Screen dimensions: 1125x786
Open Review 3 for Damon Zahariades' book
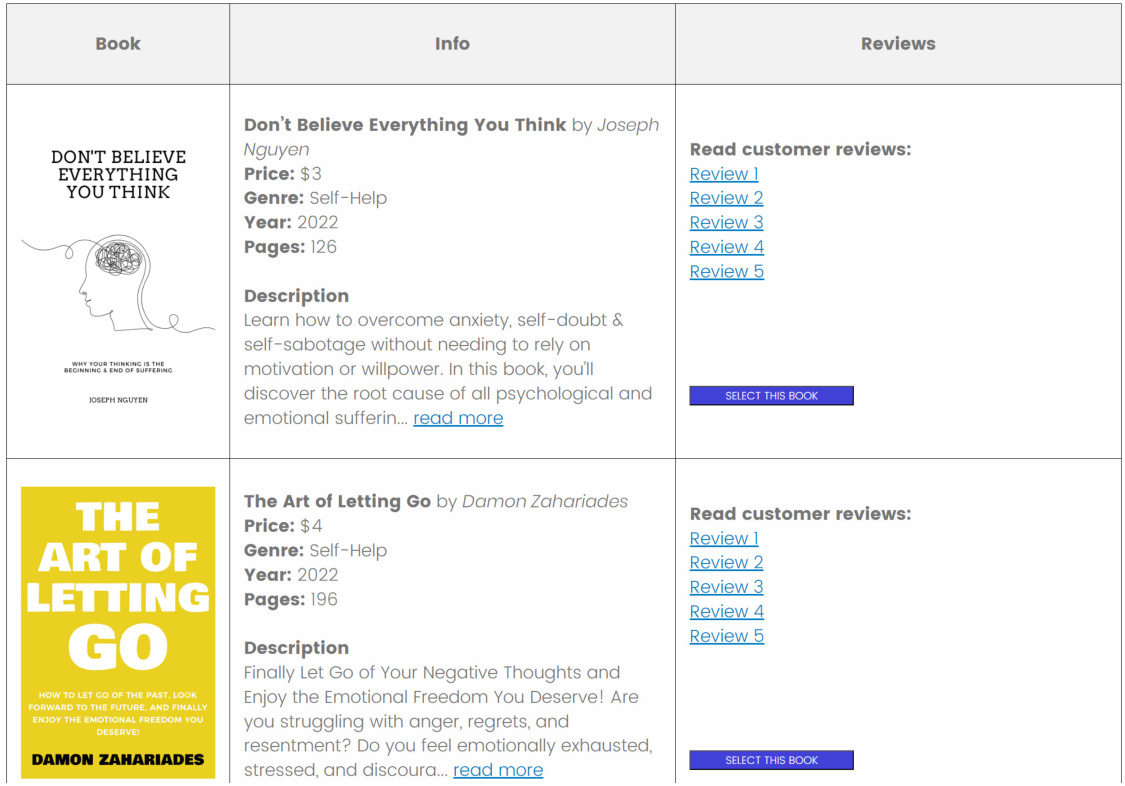pos(726,587)
